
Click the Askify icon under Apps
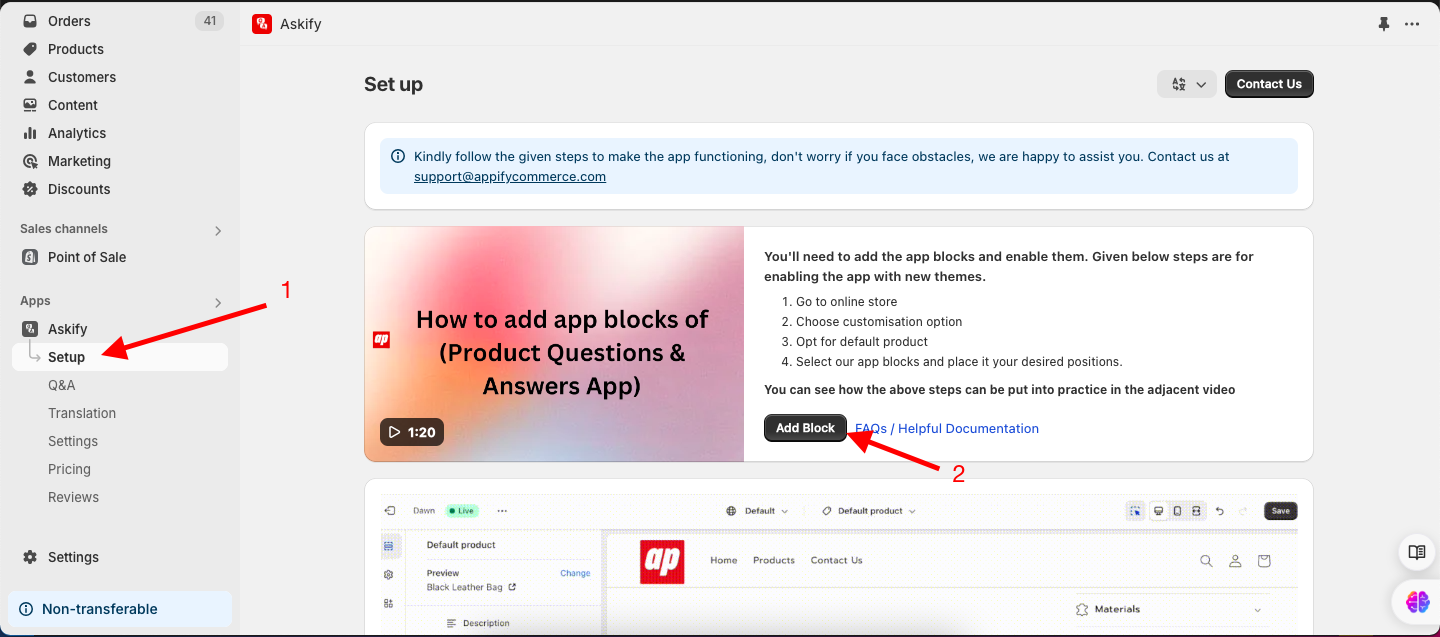click(x=30, y=329)
